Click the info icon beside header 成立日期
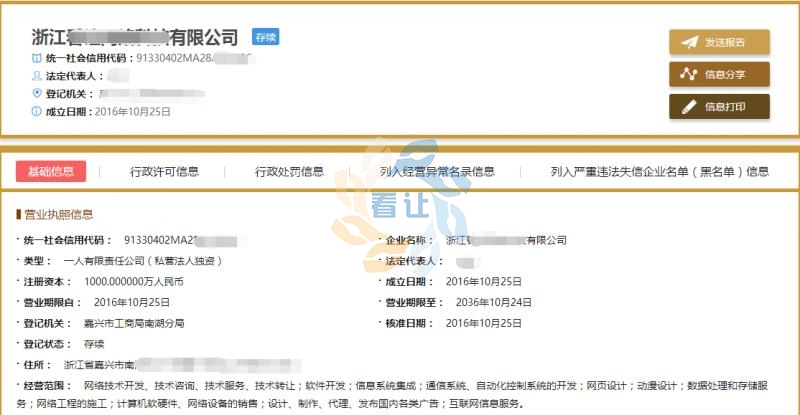Viewport: 800px width, 415px height. (x=37, y=111)
